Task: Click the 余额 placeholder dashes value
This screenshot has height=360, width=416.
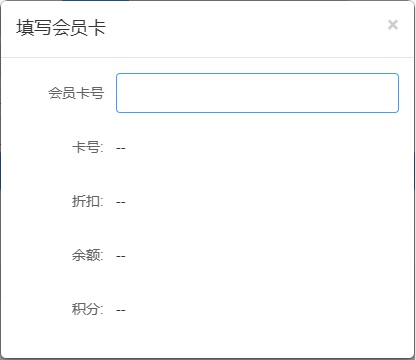Action: (121, 256)
